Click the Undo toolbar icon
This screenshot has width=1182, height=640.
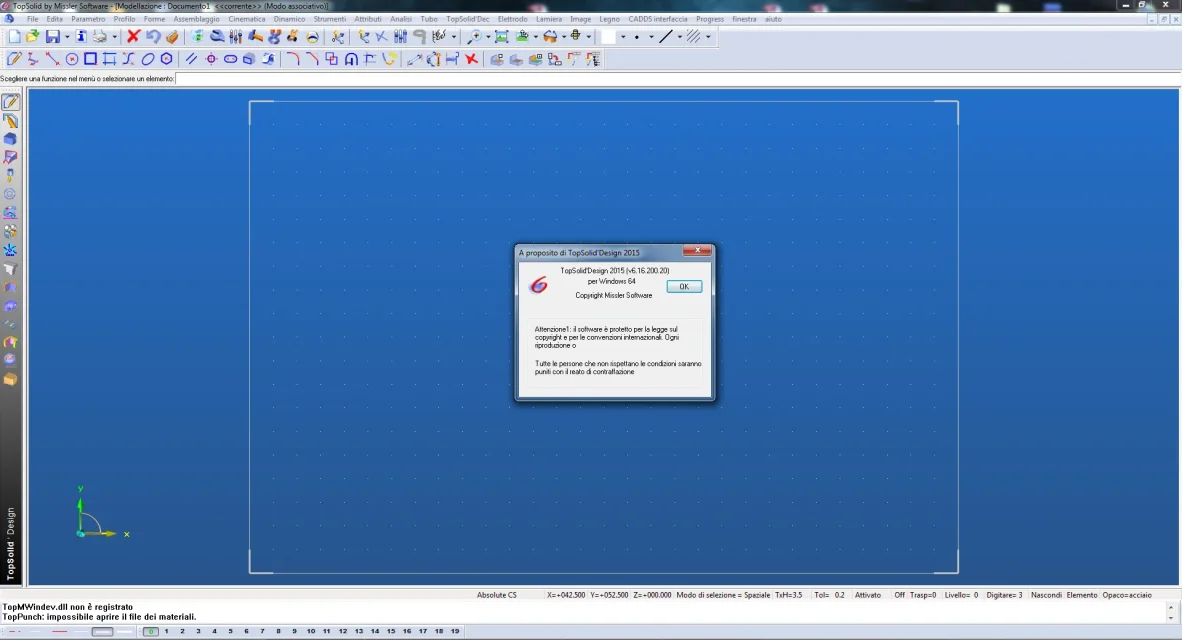point(152,36)
